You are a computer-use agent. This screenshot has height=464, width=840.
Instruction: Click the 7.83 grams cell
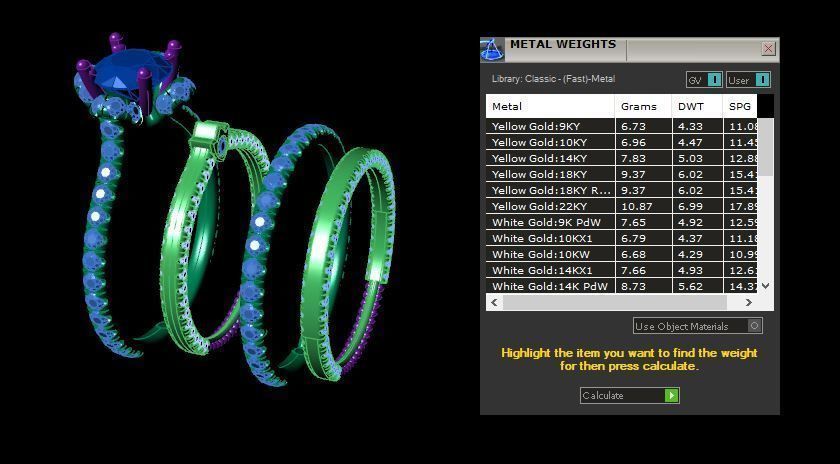point(643,158)
